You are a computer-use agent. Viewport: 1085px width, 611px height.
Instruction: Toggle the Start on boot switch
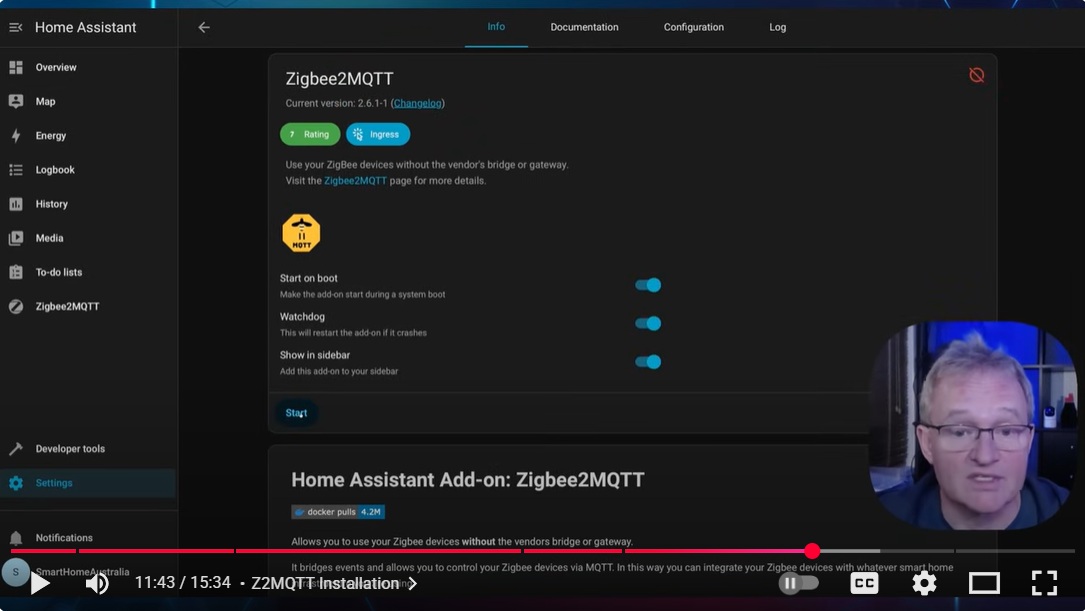tap(648, 285)
